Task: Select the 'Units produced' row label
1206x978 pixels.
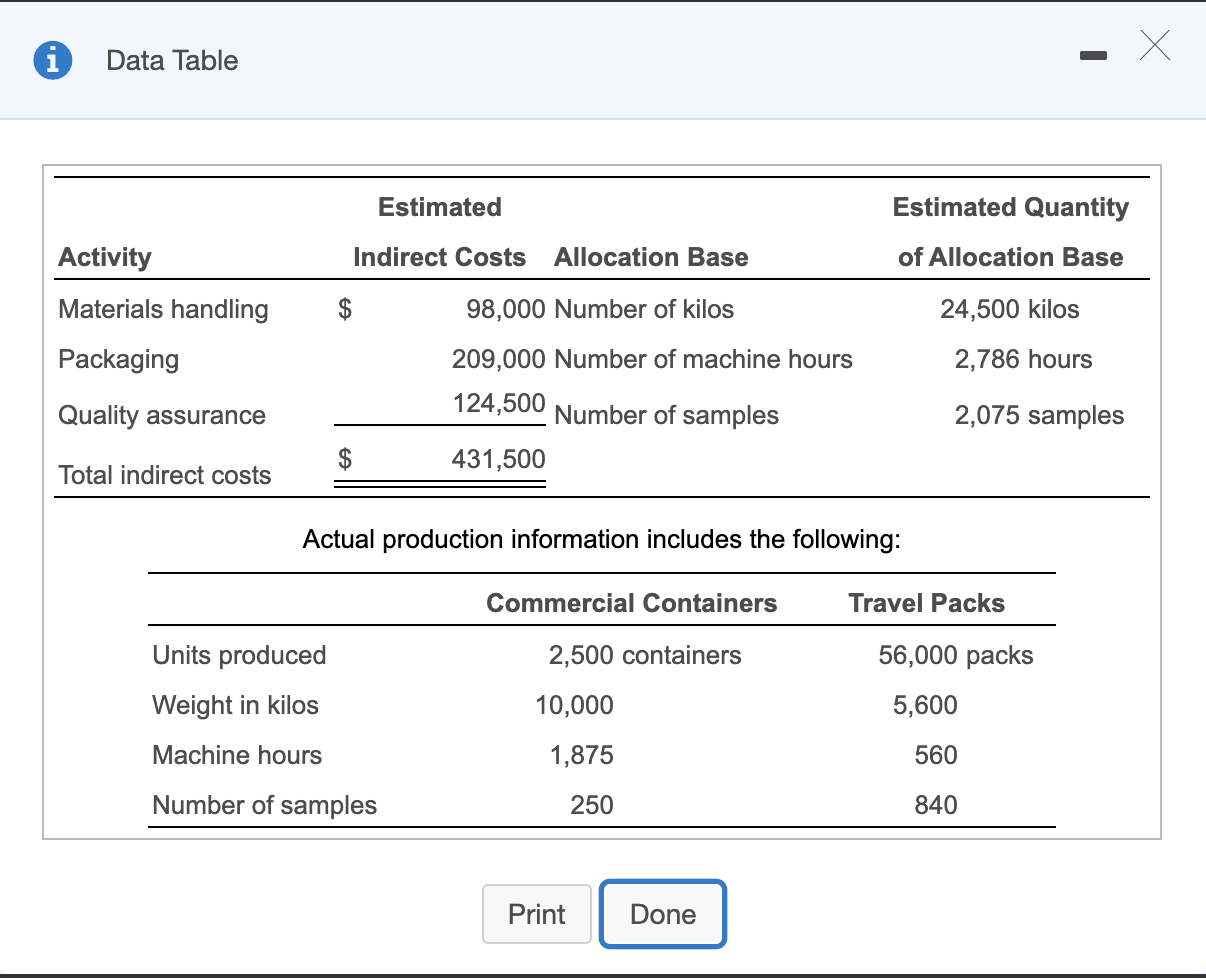Action: (239, 655)
